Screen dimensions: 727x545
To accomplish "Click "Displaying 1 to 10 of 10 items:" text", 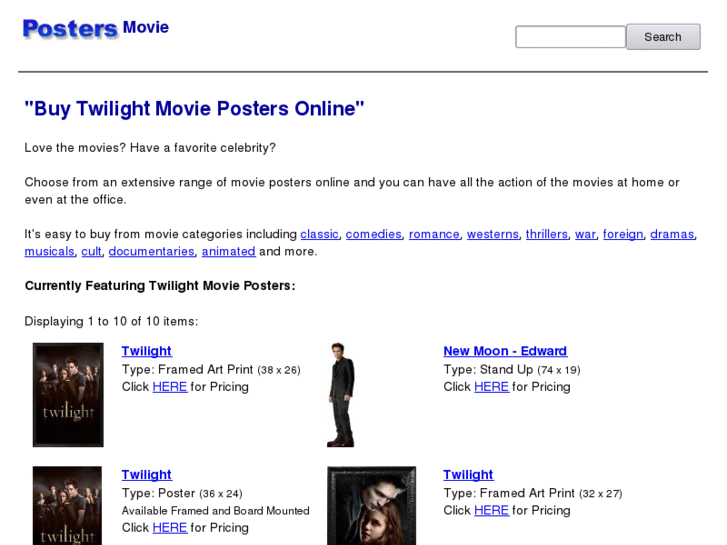I will (111, 321).
